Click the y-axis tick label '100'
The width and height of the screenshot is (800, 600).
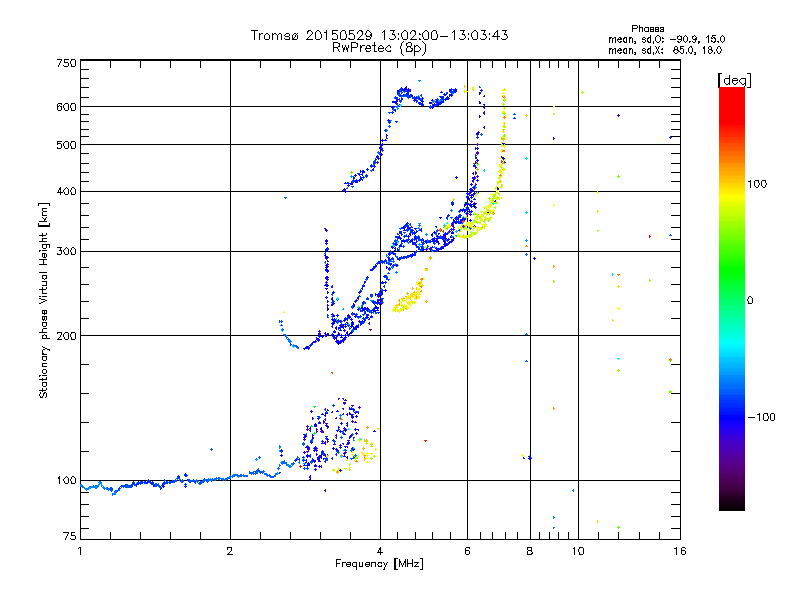click(67, 481)
